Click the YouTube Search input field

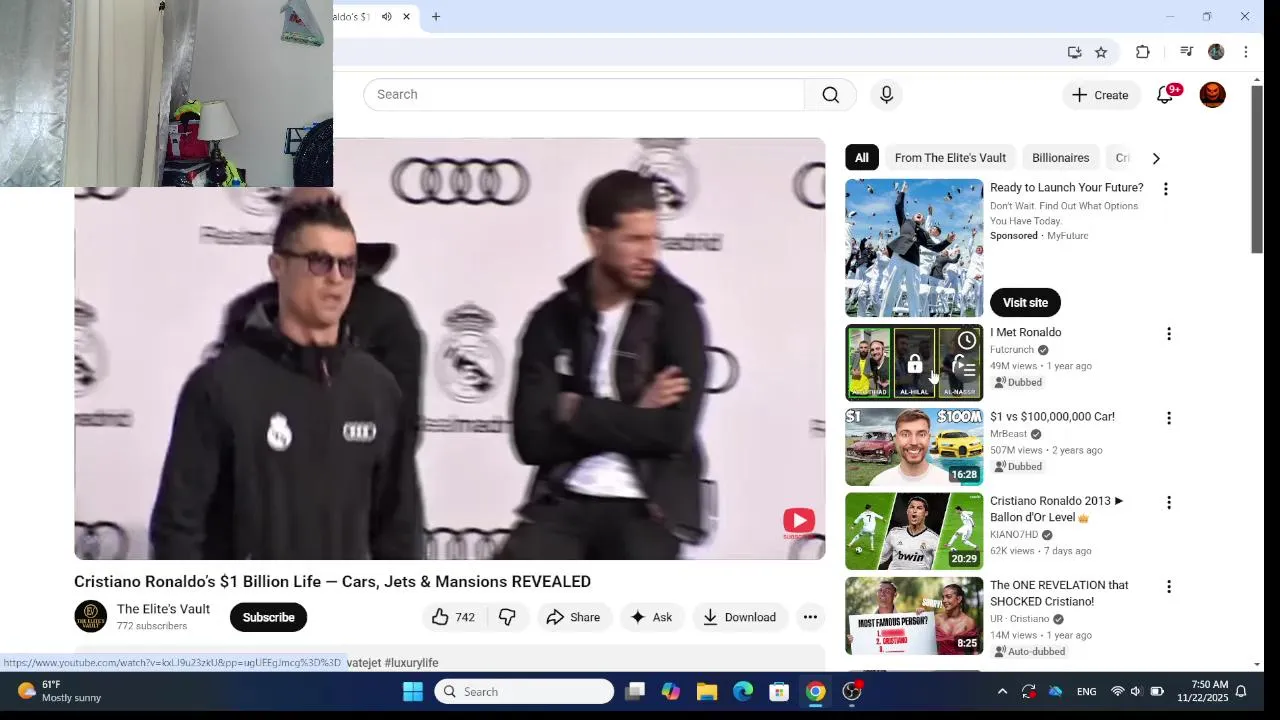click(x=584, y=94)
